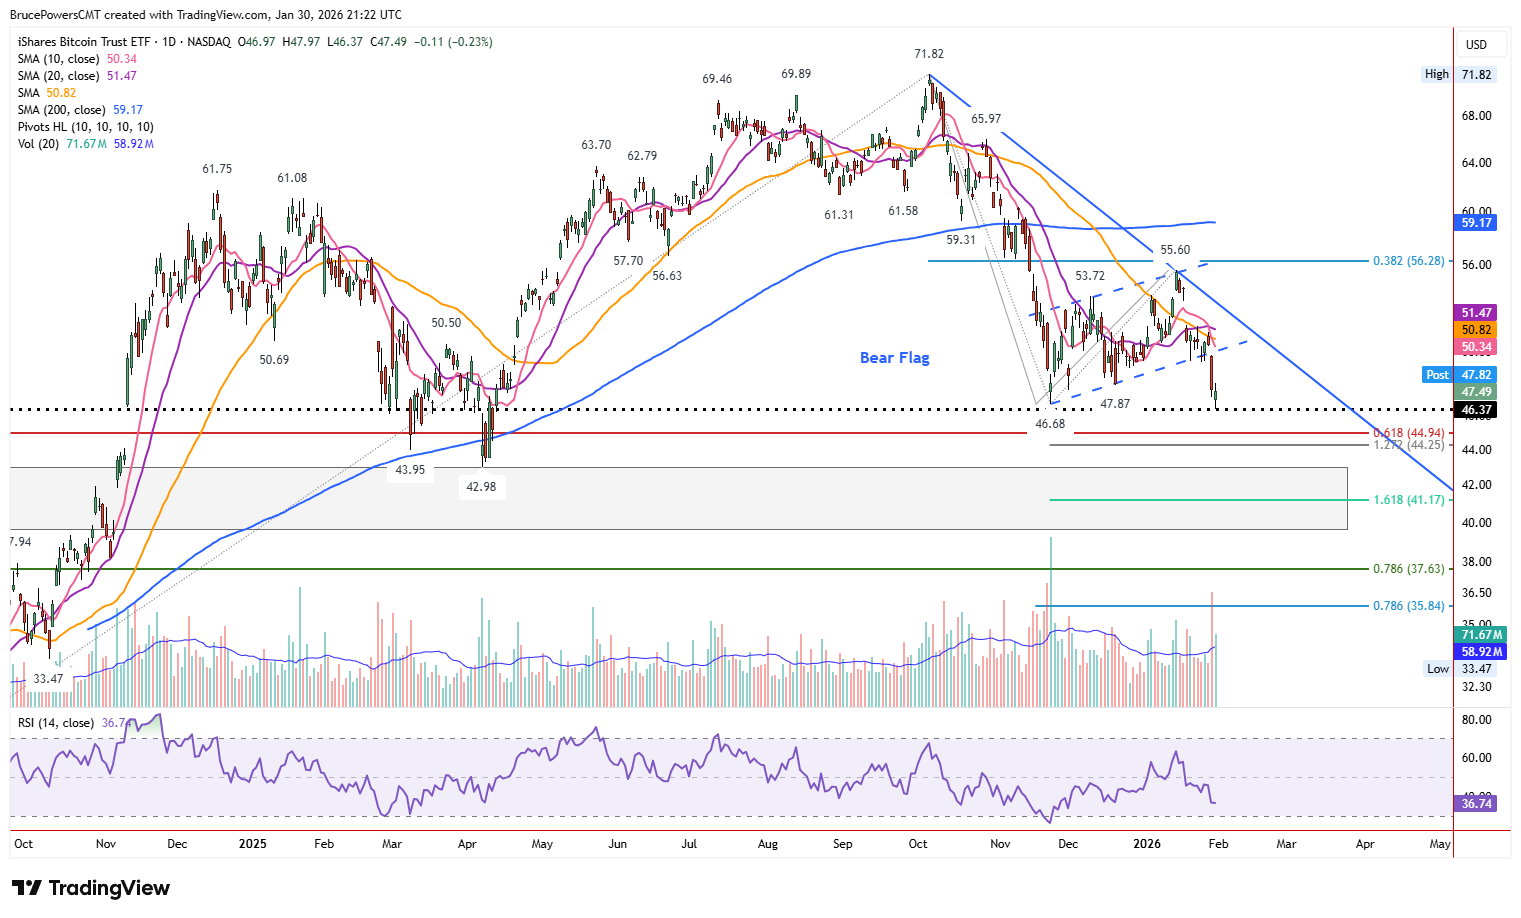Click the 50.34 SMA 10 price tag
The width and height of the screenshot is (1521, 918).
click(x=1476, y=347)
